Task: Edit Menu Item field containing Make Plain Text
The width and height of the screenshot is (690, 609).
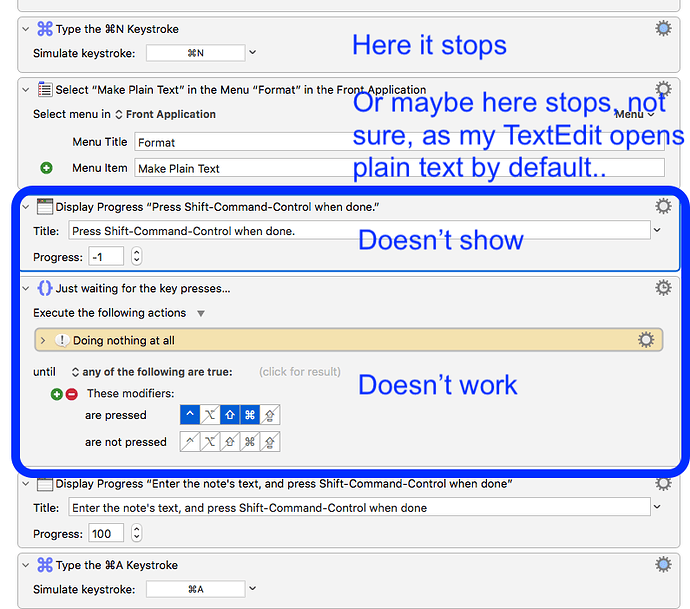Action: (x=399, y=168)
